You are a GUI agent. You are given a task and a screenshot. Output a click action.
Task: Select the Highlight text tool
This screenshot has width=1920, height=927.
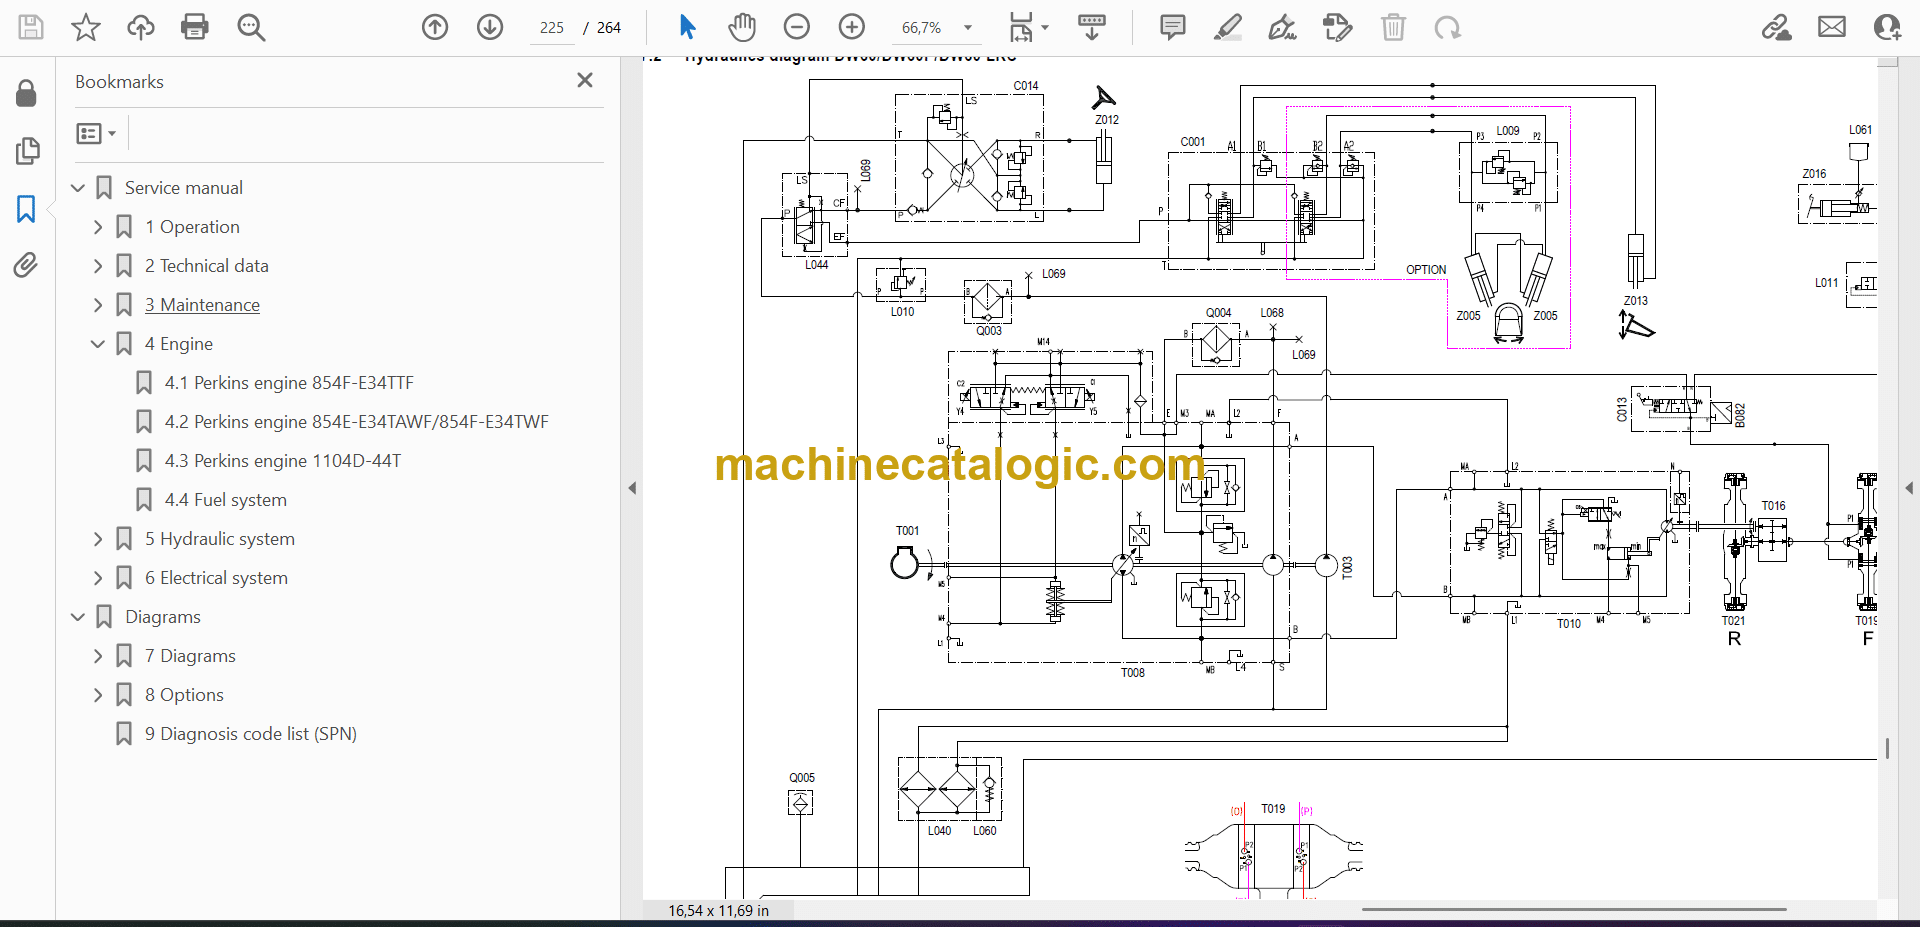(1227, 27)
